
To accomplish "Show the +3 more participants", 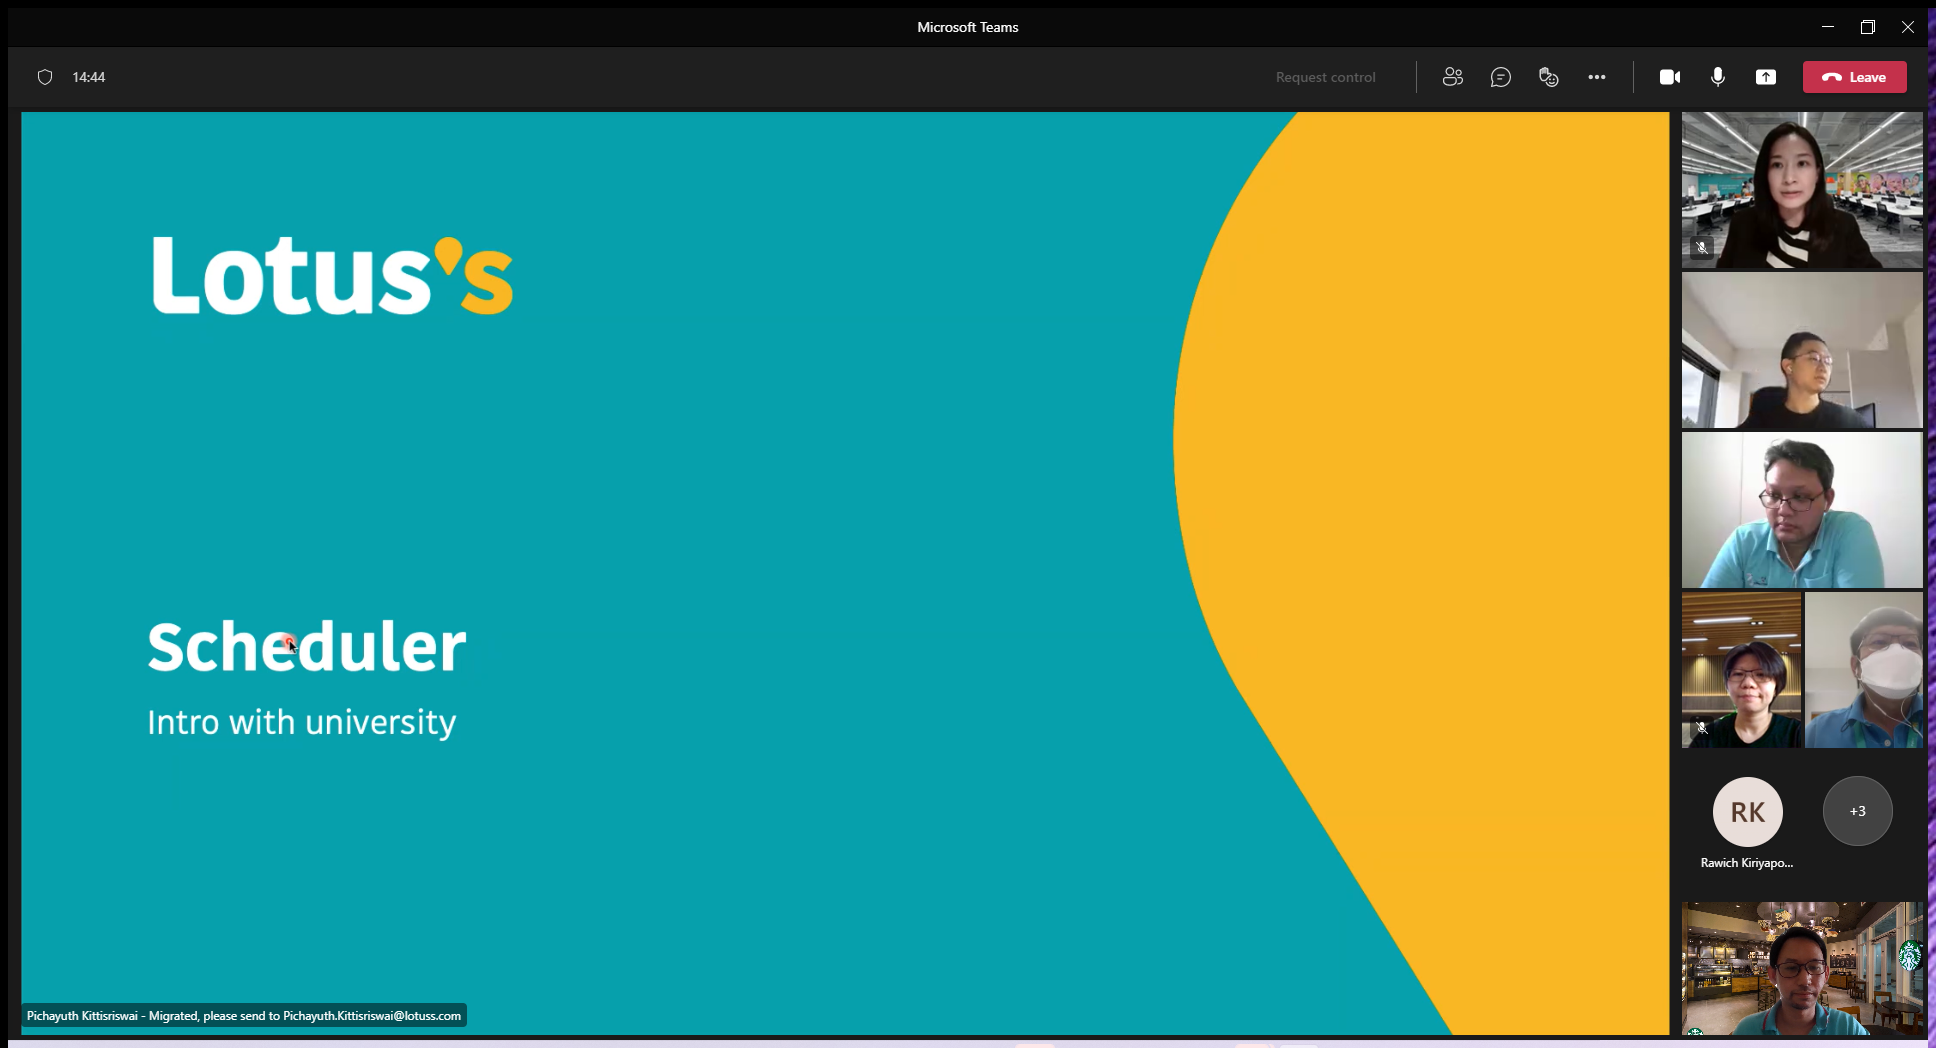I will pyautogui.click(x=1858, y=811).
